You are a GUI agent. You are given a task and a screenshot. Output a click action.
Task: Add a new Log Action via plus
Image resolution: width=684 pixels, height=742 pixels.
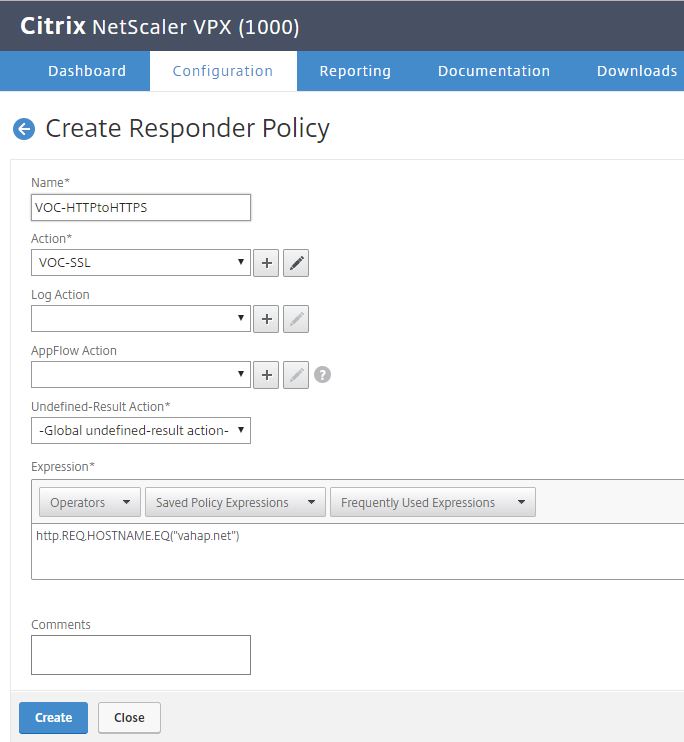pyautogui.click(x=266, y=319)
